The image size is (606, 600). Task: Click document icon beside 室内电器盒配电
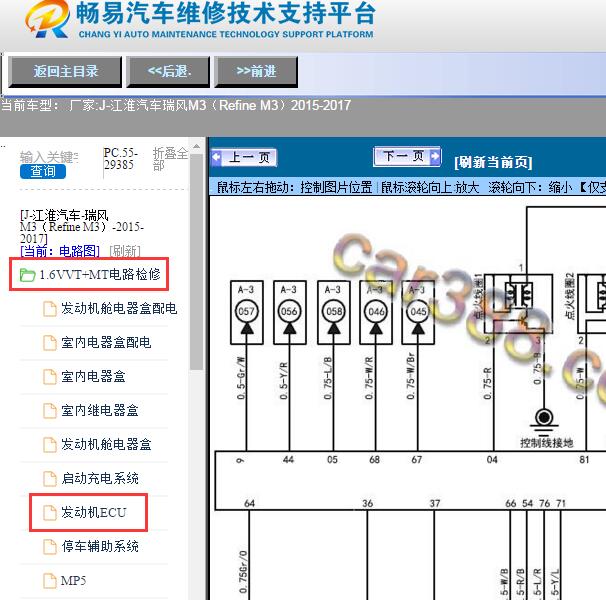49,343
